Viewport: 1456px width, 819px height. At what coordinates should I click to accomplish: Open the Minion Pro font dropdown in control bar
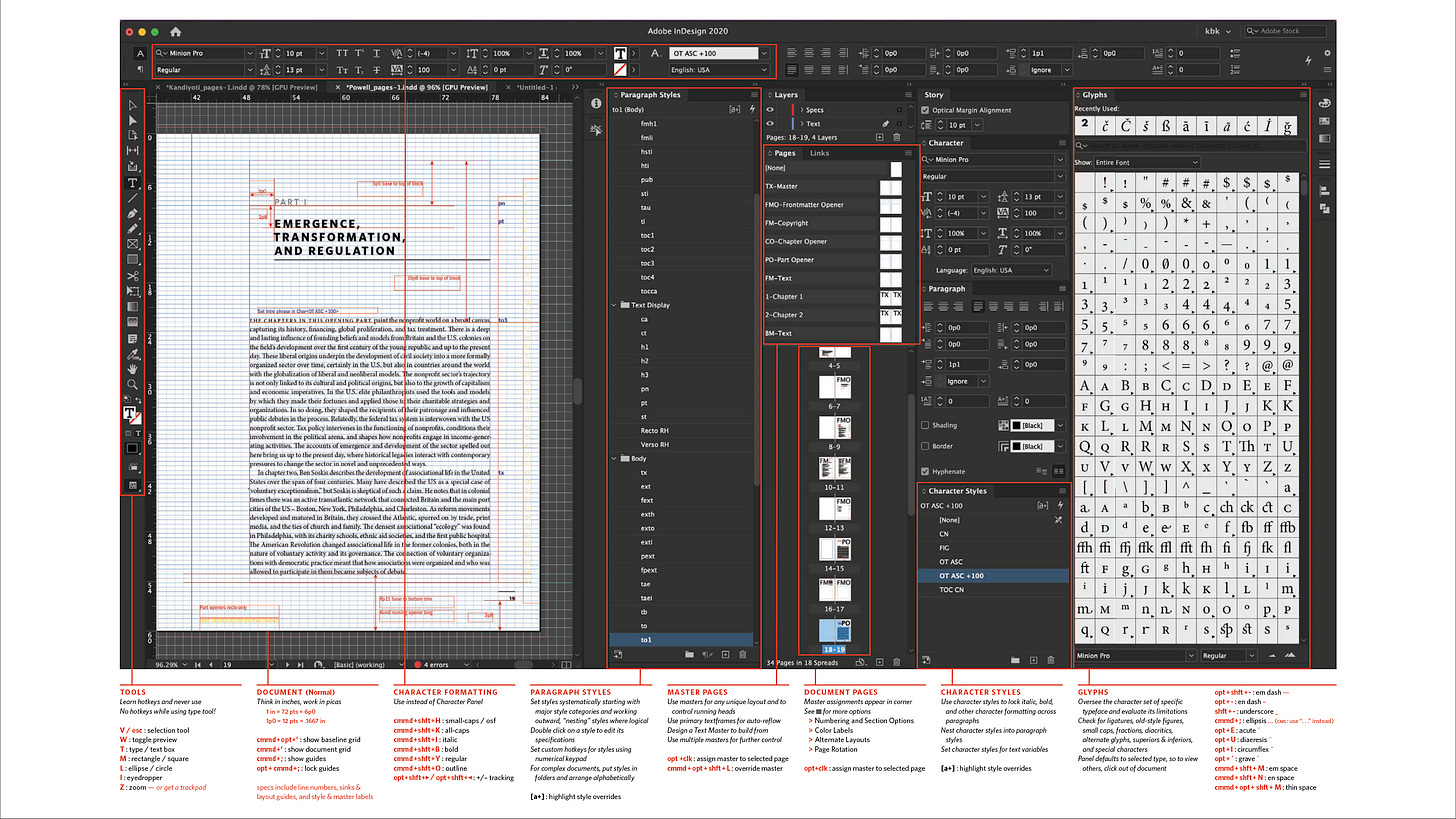[x=248, y=53]
